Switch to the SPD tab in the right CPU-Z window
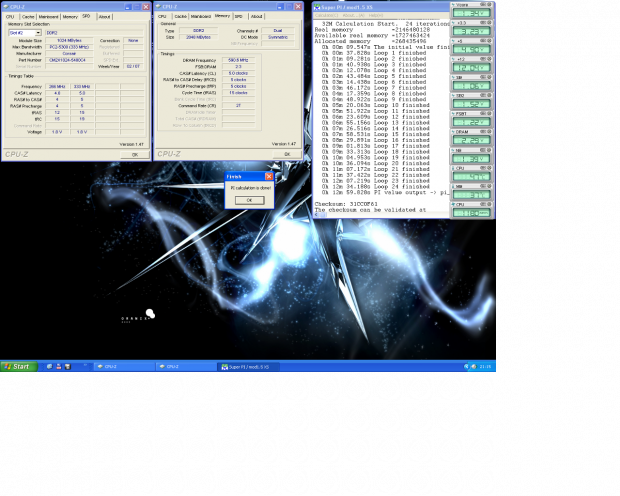 click(239, 17)
